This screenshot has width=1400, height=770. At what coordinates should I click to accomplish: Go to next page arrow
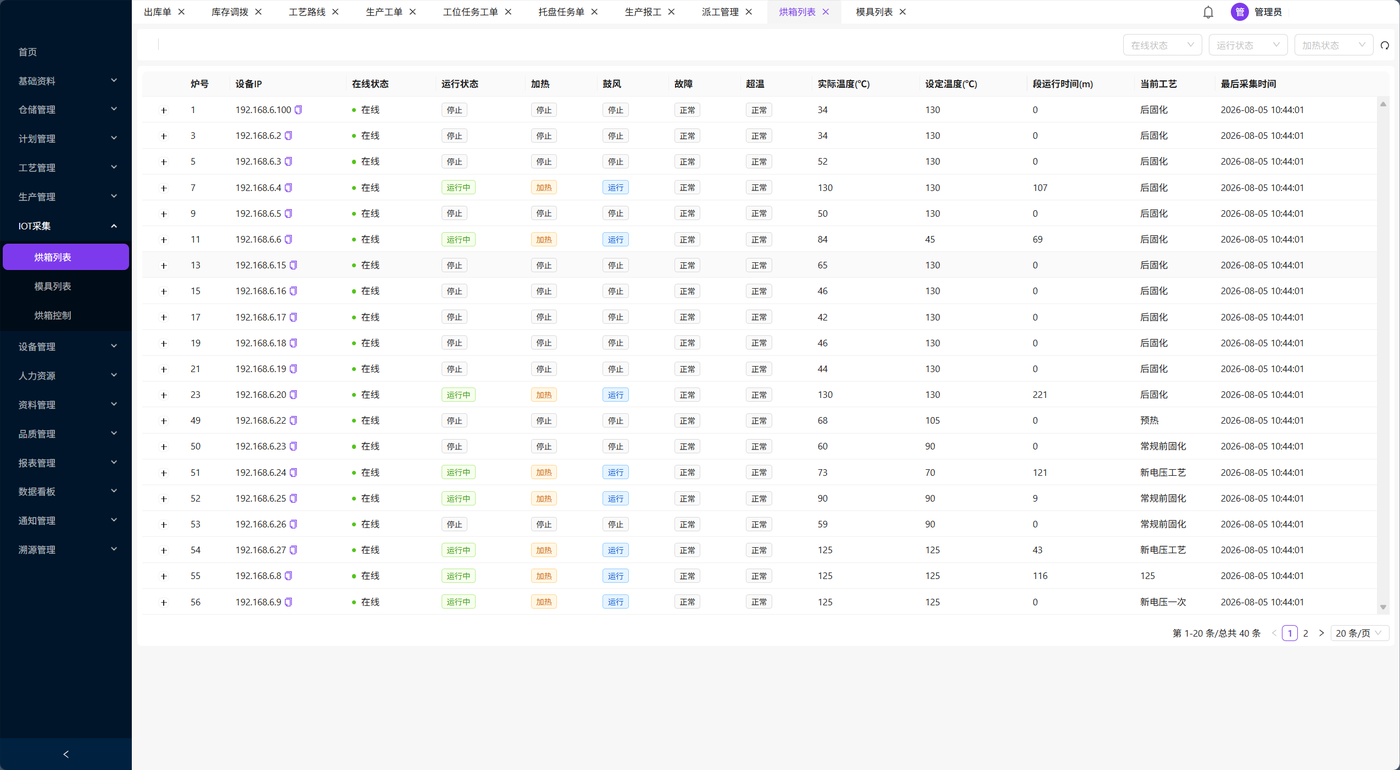1321,633
